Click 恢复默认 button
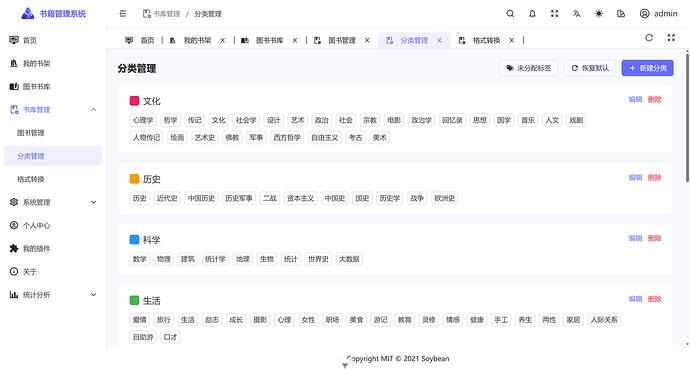Viewport: 690px width, 369px height. [590, 68]
